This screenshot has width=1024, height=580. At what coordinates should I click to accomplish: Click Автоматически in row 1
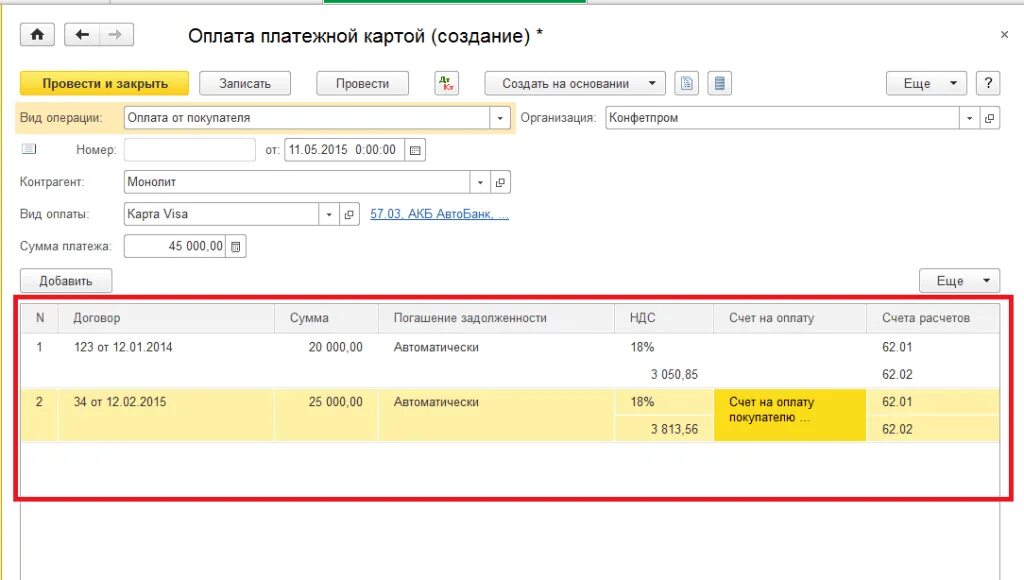[x=436, y=347]
